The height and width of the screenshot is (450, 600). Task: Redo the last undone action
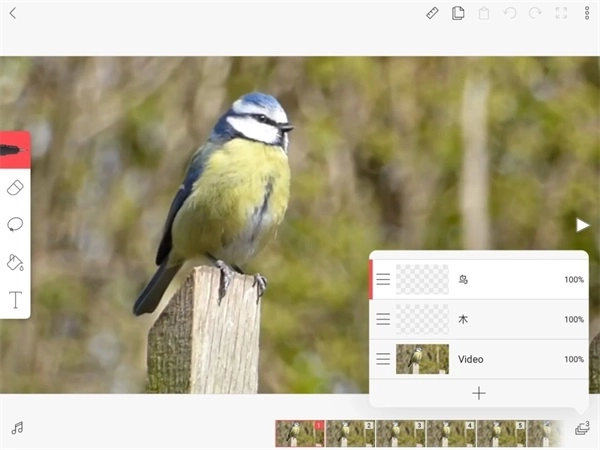click(x=535, y=13)
